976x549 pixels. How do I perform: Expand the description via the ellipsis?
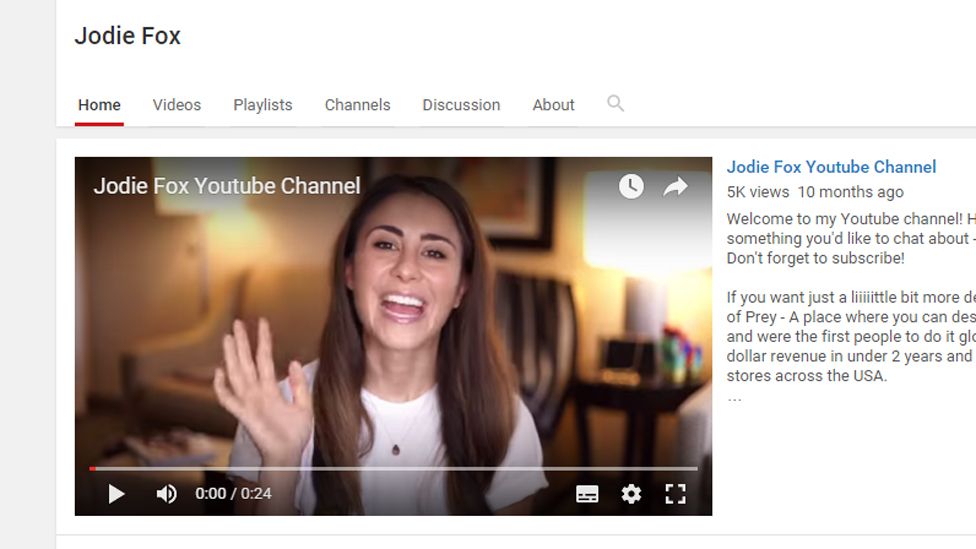pyautogui.click(x=734, y=398)
